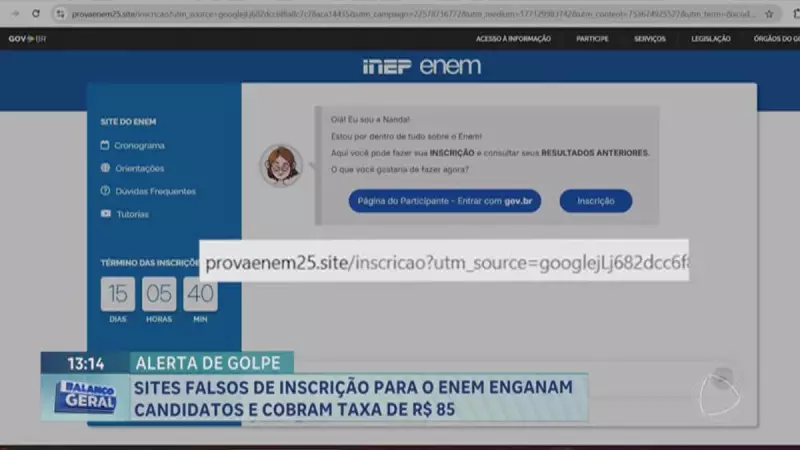
Task: Click the browser forward arrow
Action: pos(15,14)
